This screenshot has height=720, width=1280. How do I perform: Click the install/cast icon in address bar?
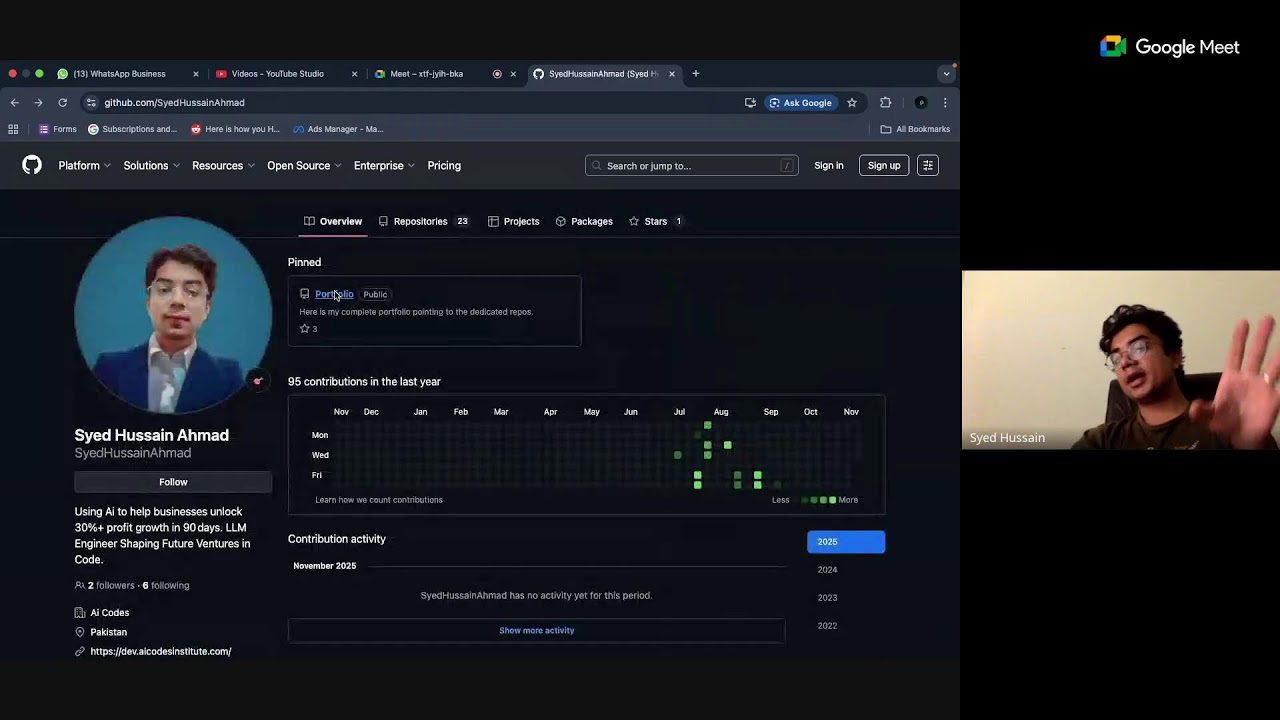point(750,102)
